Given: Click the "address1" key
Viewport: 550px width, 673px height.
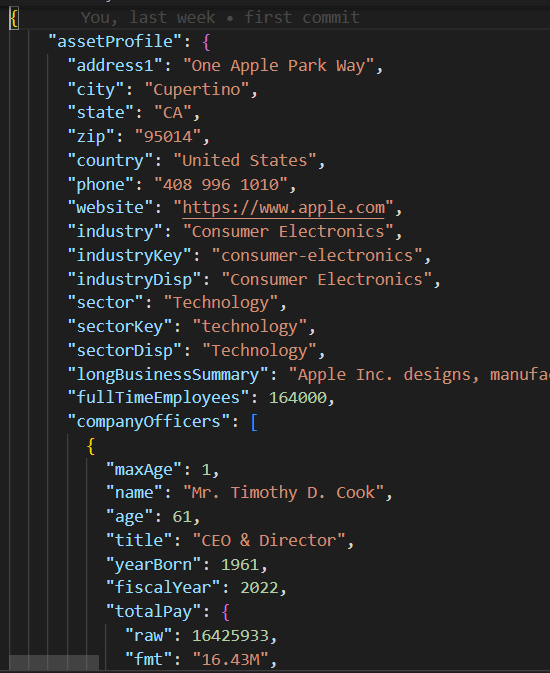Looking at the screenshot, I should tap(115, 66).
